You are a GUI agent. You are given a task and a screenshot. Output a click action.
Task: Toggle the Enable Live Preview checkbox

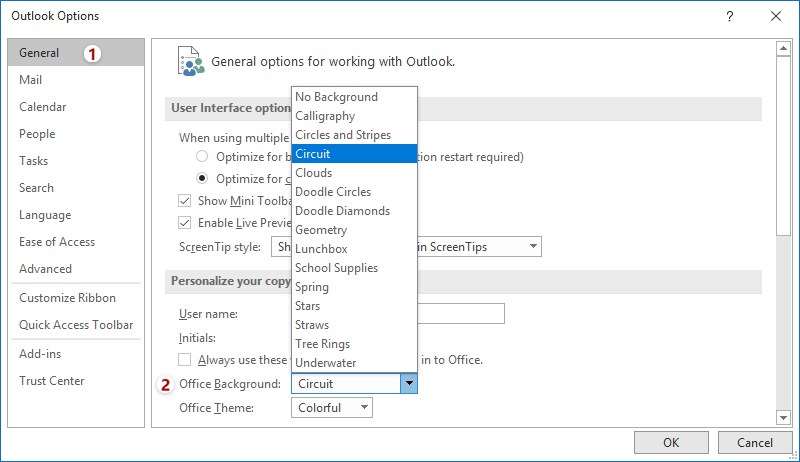[x=185, y=222]
